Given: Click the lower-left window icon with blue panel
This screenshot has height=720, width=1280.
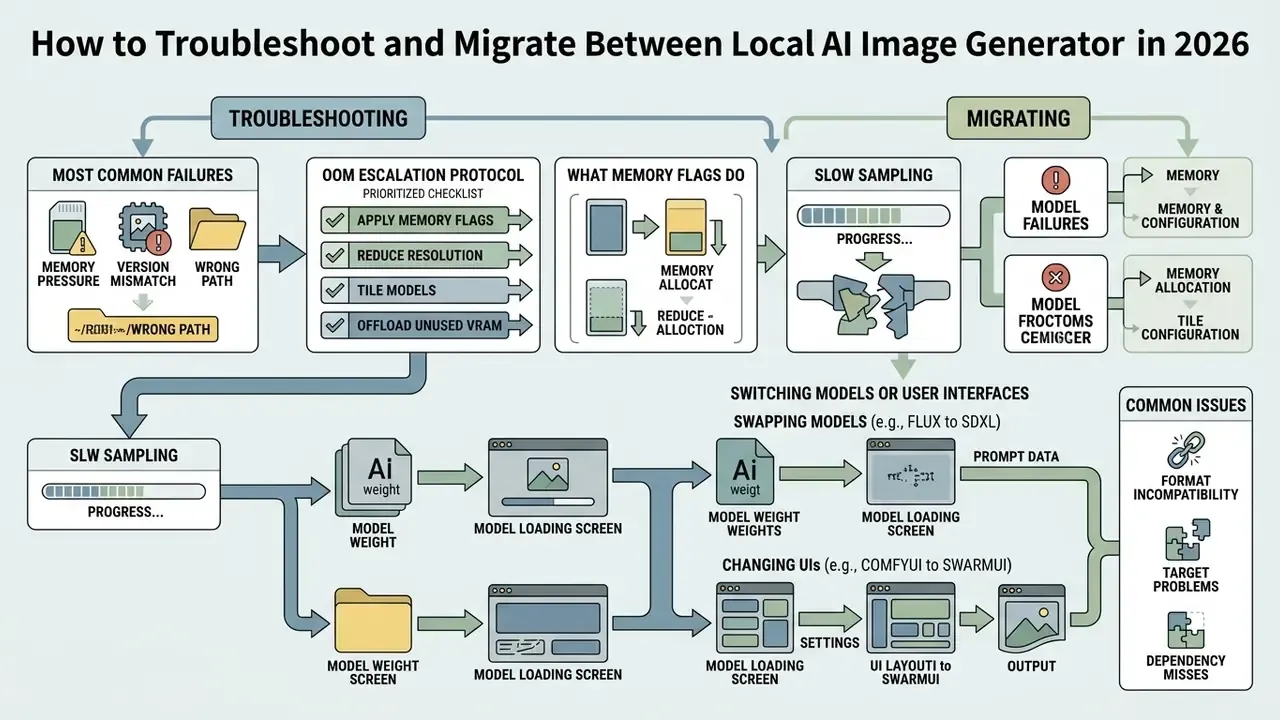Looking at the screenshot, I should (547, 622).
